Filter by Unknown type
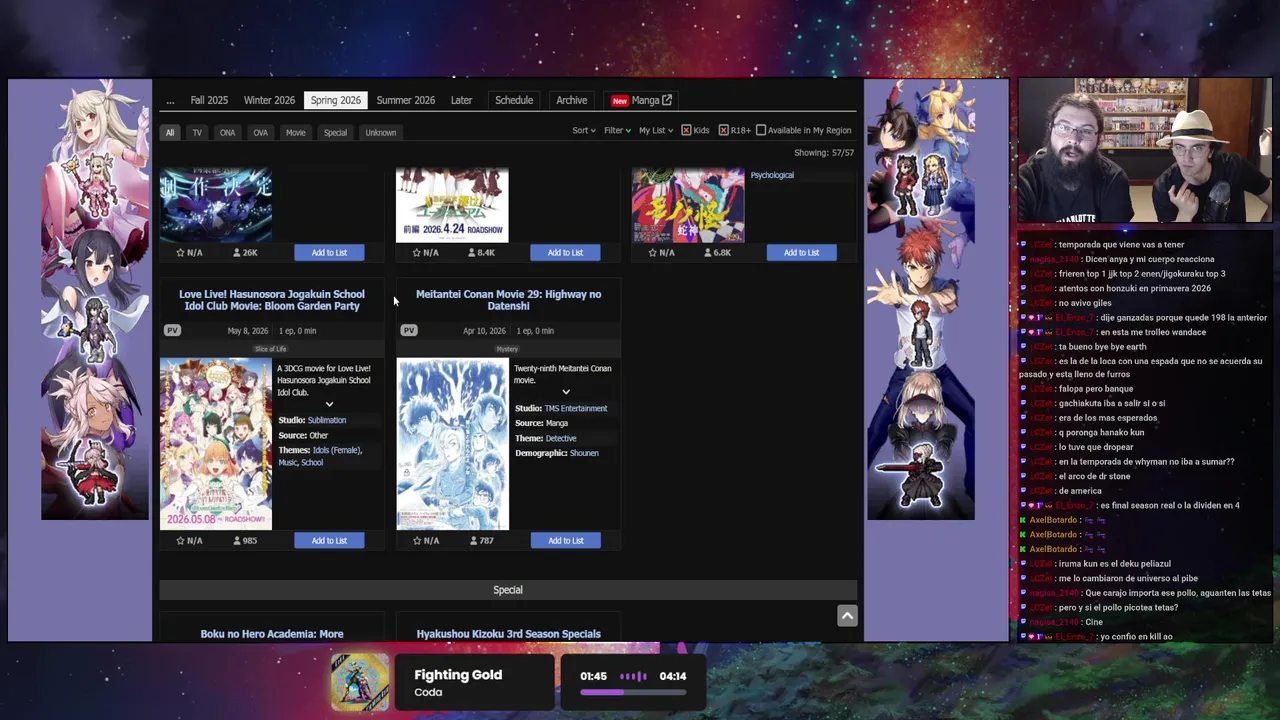1280x720 pixels. (380, 132)
